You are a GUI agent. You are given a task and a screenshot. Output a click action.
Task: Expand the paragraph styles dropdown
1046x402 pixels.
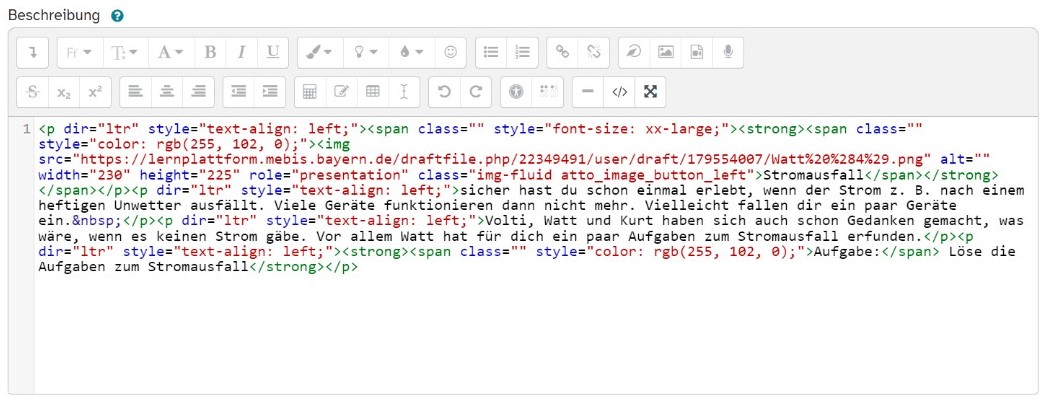click(x=170, y=52)
